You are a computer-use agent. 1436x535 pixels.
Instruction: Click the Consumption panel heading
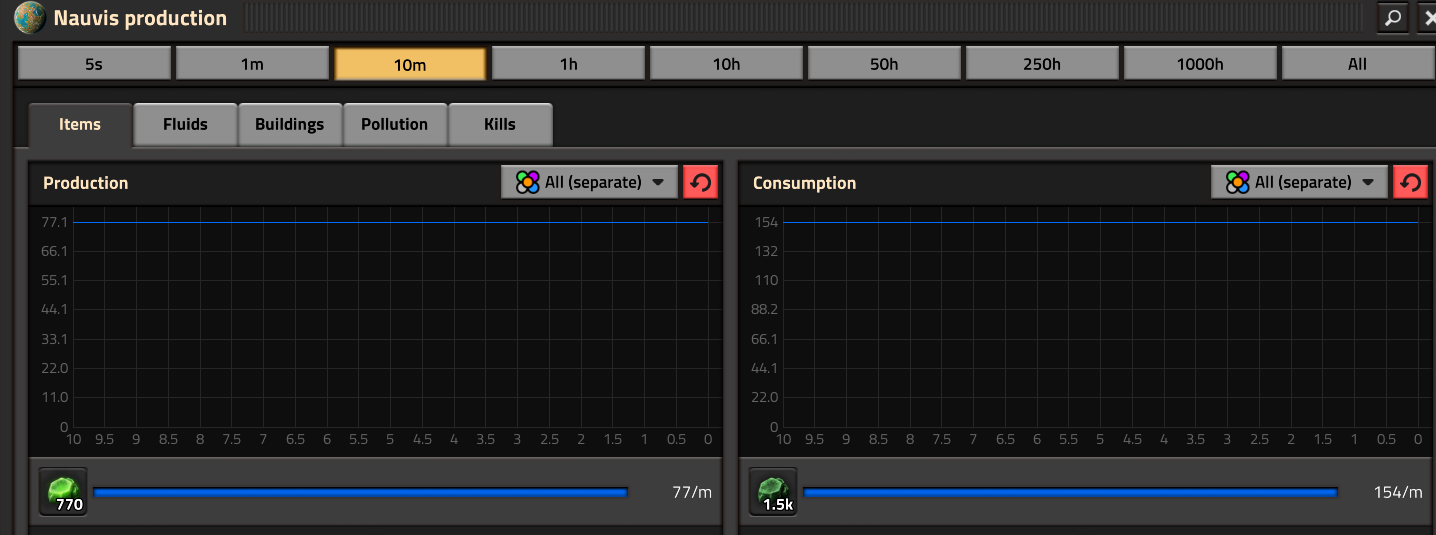pyautogui.click(x=805, y=183)
